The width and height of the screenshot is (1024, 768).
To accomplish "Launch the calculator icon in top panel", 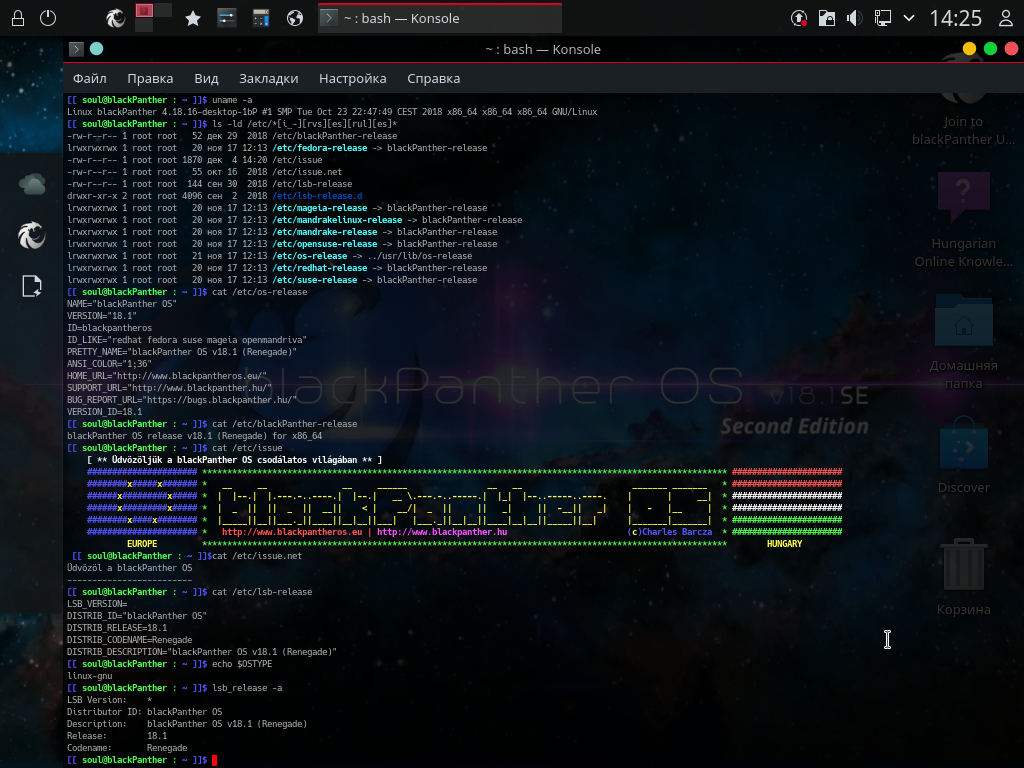I will pos(261,18).
